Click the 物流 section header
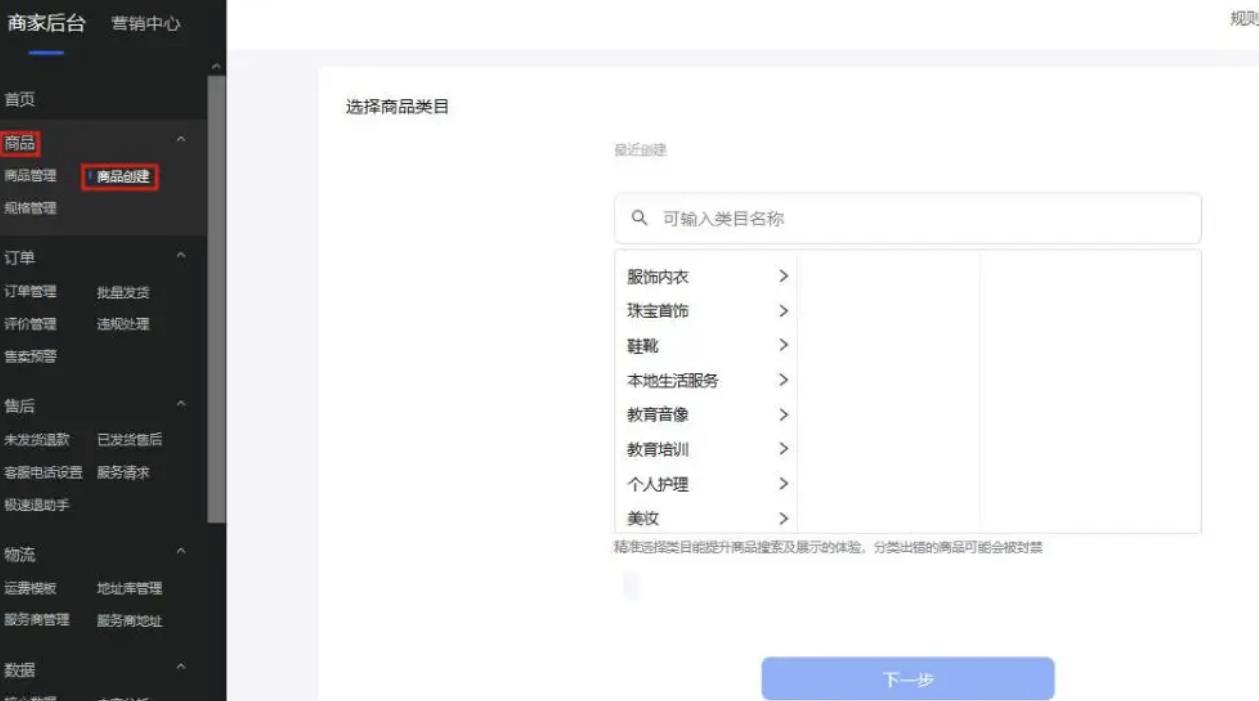 (x=20, y=553)
